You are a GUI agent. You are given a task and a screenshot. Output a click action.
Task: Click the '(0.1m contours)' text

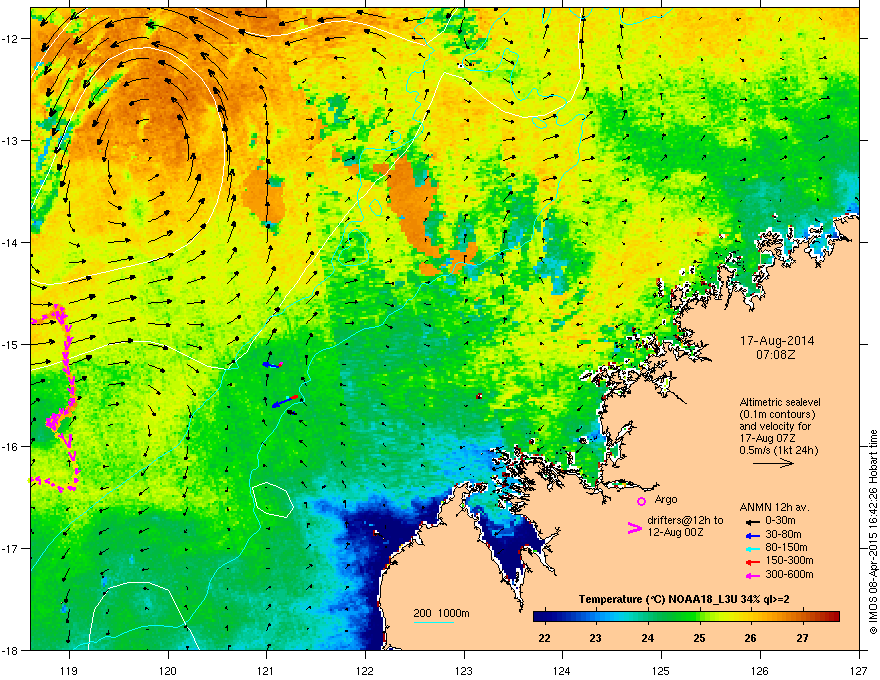pyautogui.click(x=777, y=414)
